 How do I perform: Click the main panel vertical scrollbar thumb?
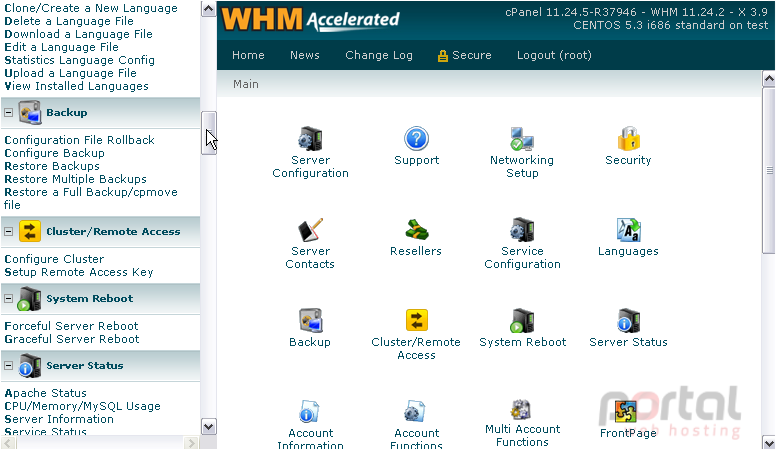click(x=769, y=171)
